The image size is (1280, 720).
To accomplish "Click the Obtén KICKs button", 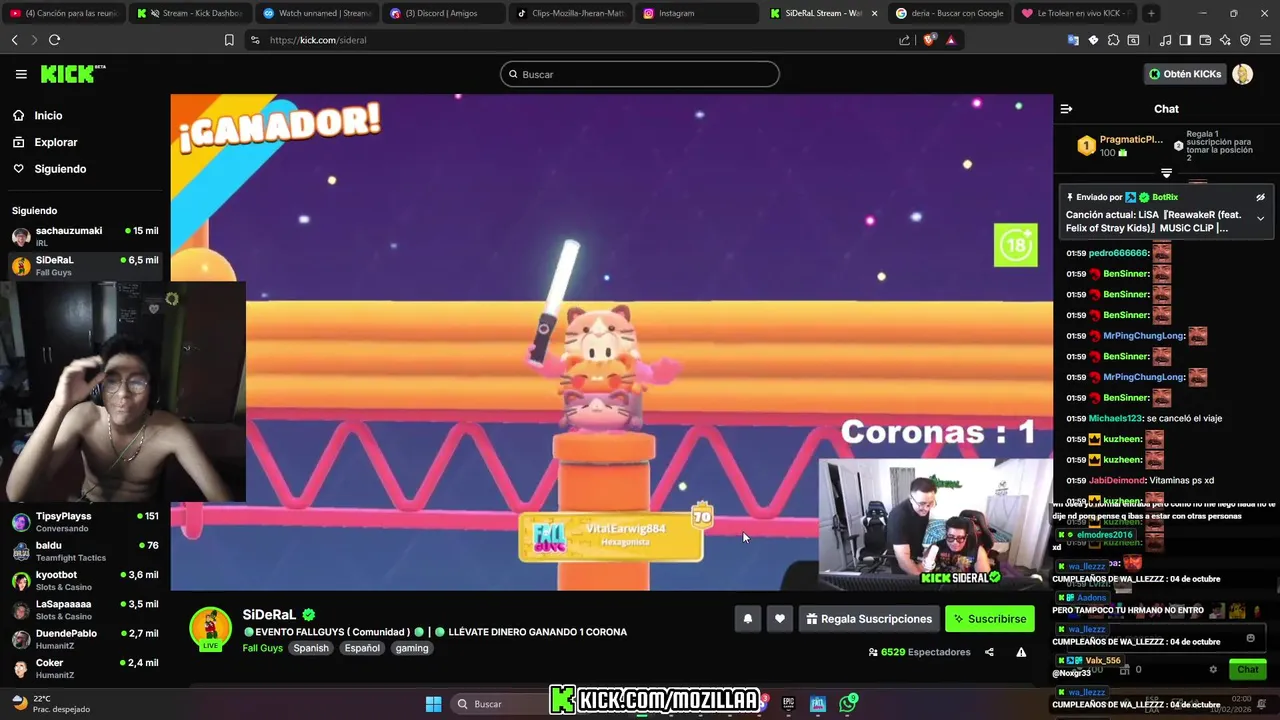I will [1185, 74].
